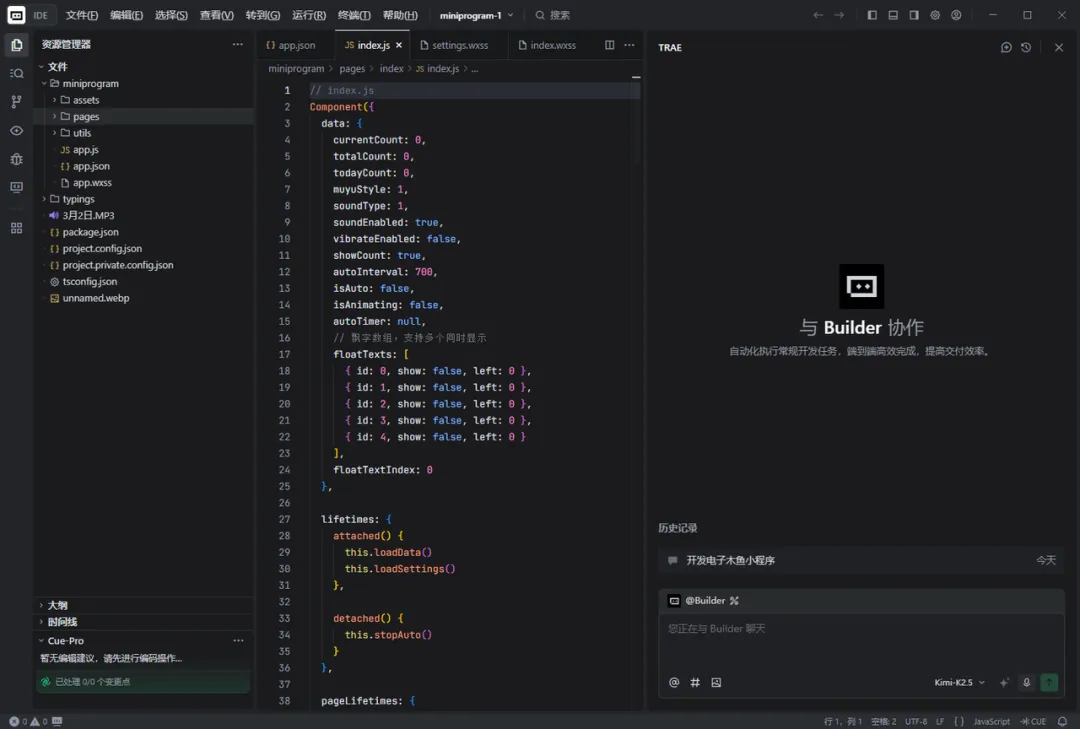Toggle the right sidebar layout icon
Viewport: 1080px width, 729px height.
click(914, 15)
